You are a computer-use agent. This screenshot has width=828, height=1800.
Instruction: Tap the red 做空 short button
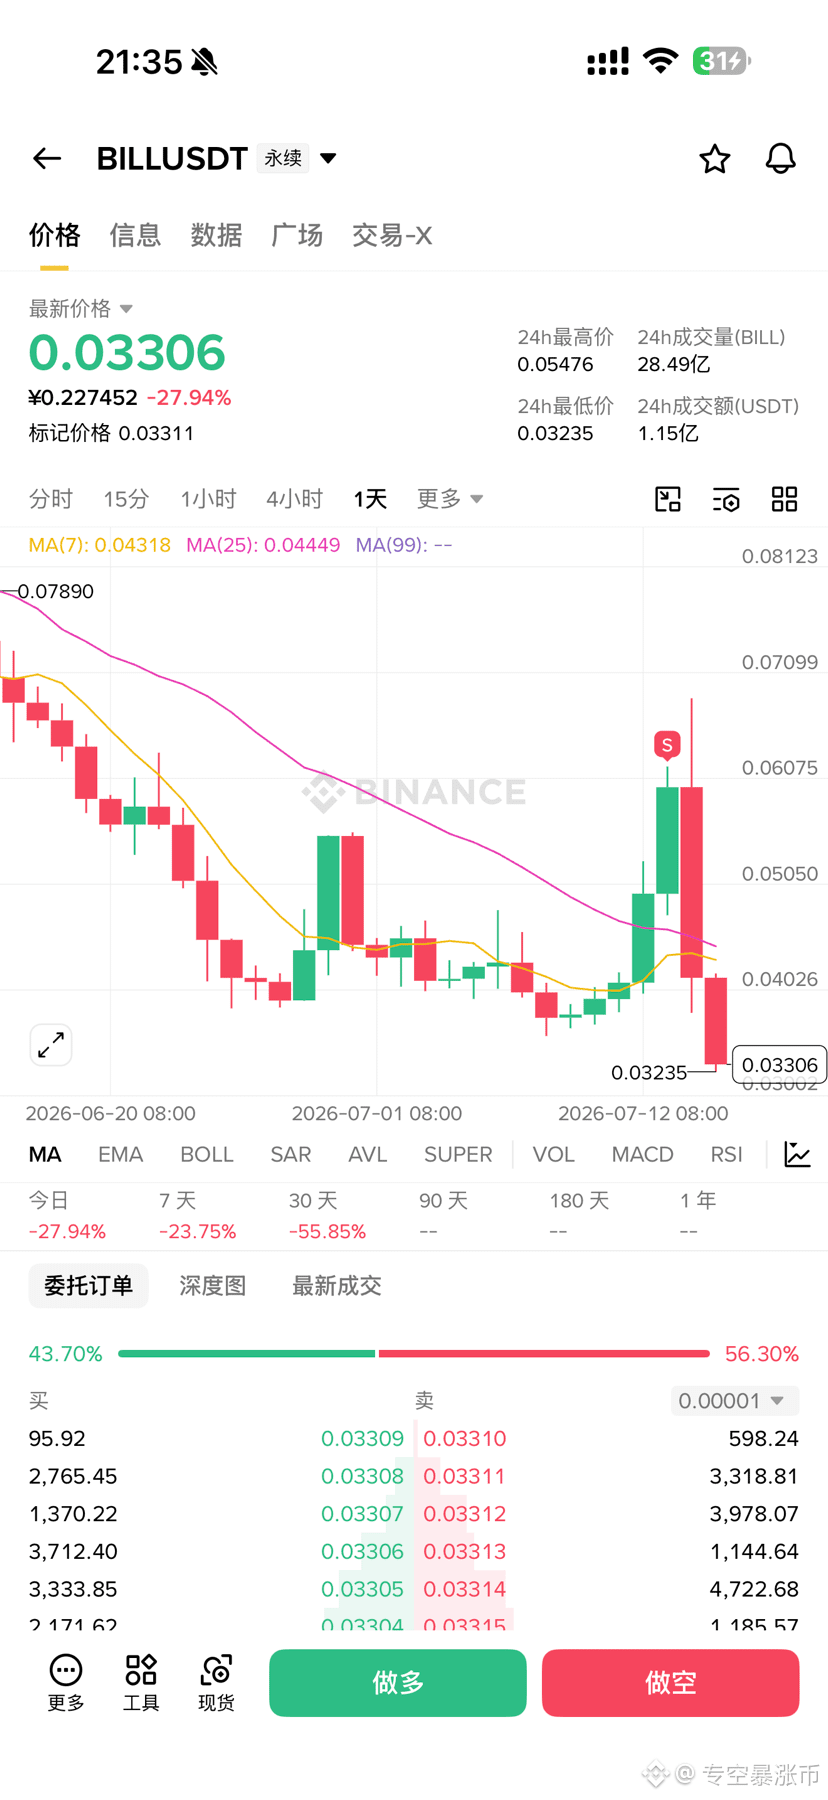pyautogui.click(x=671, y=1683)
